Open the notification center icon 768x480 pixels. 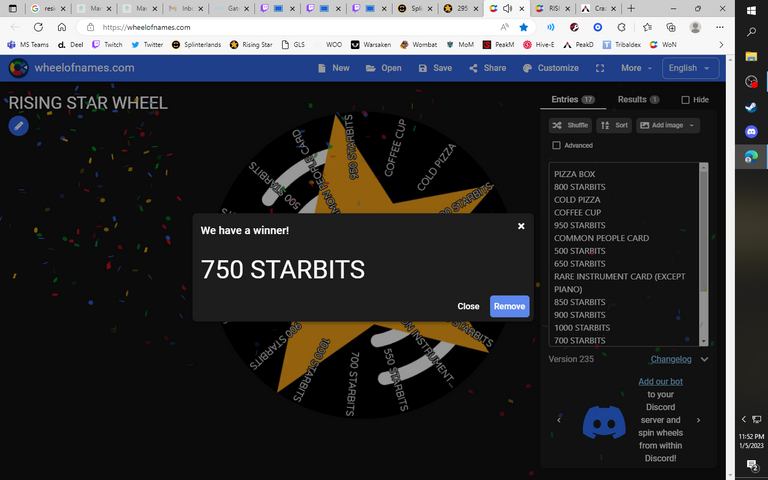pyautogui.click(x=752, y=465)
